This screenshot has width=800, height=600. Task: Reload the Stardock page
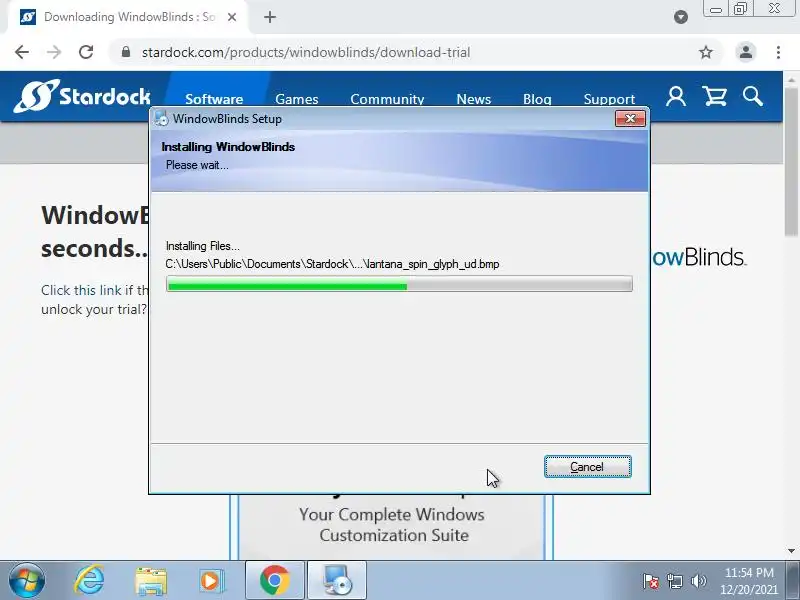86,52
